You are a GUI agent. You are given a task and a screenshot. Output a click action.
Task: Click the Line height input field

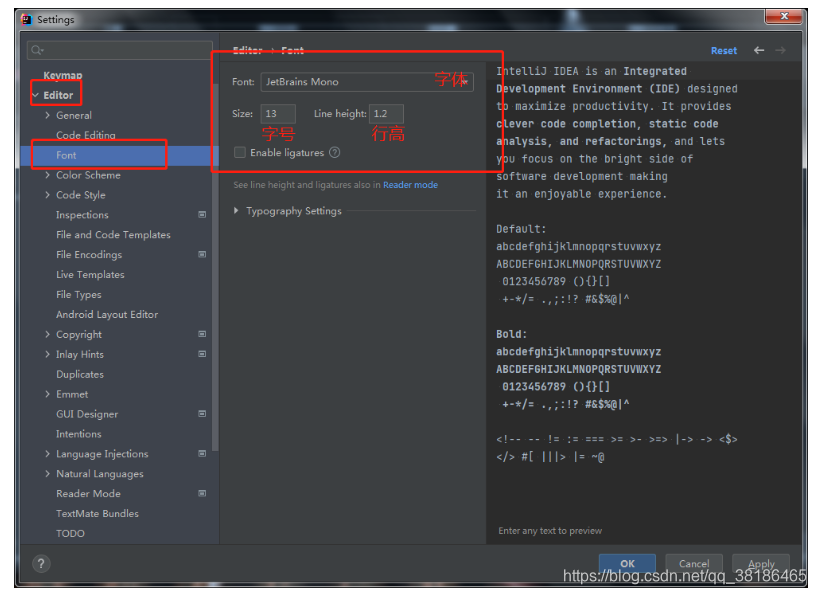[x=386, y=114]
